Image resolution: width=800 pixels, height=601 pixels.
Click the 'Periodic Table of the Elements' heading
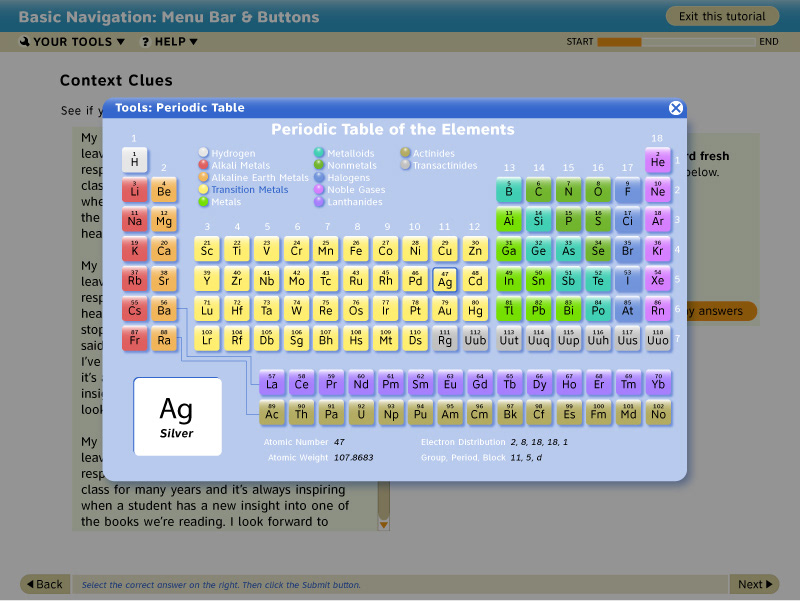click(x=393, y=129)
